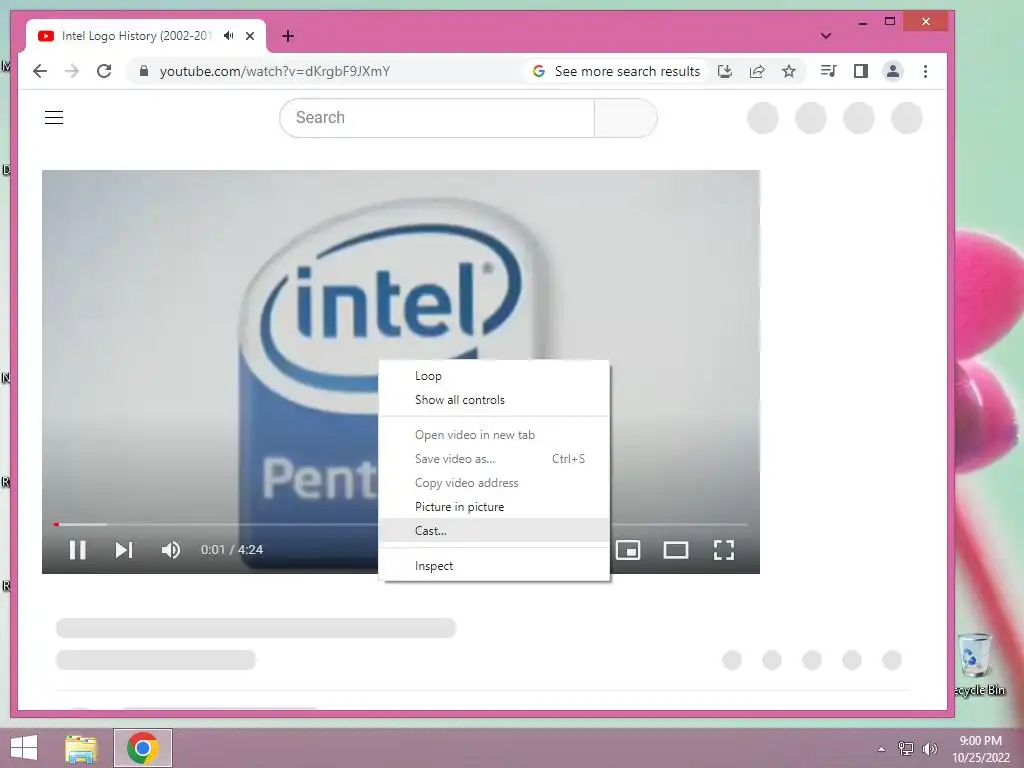Enable miniplayer mode
Viewport: 1024px width, 768px height.
click(628, 550)
